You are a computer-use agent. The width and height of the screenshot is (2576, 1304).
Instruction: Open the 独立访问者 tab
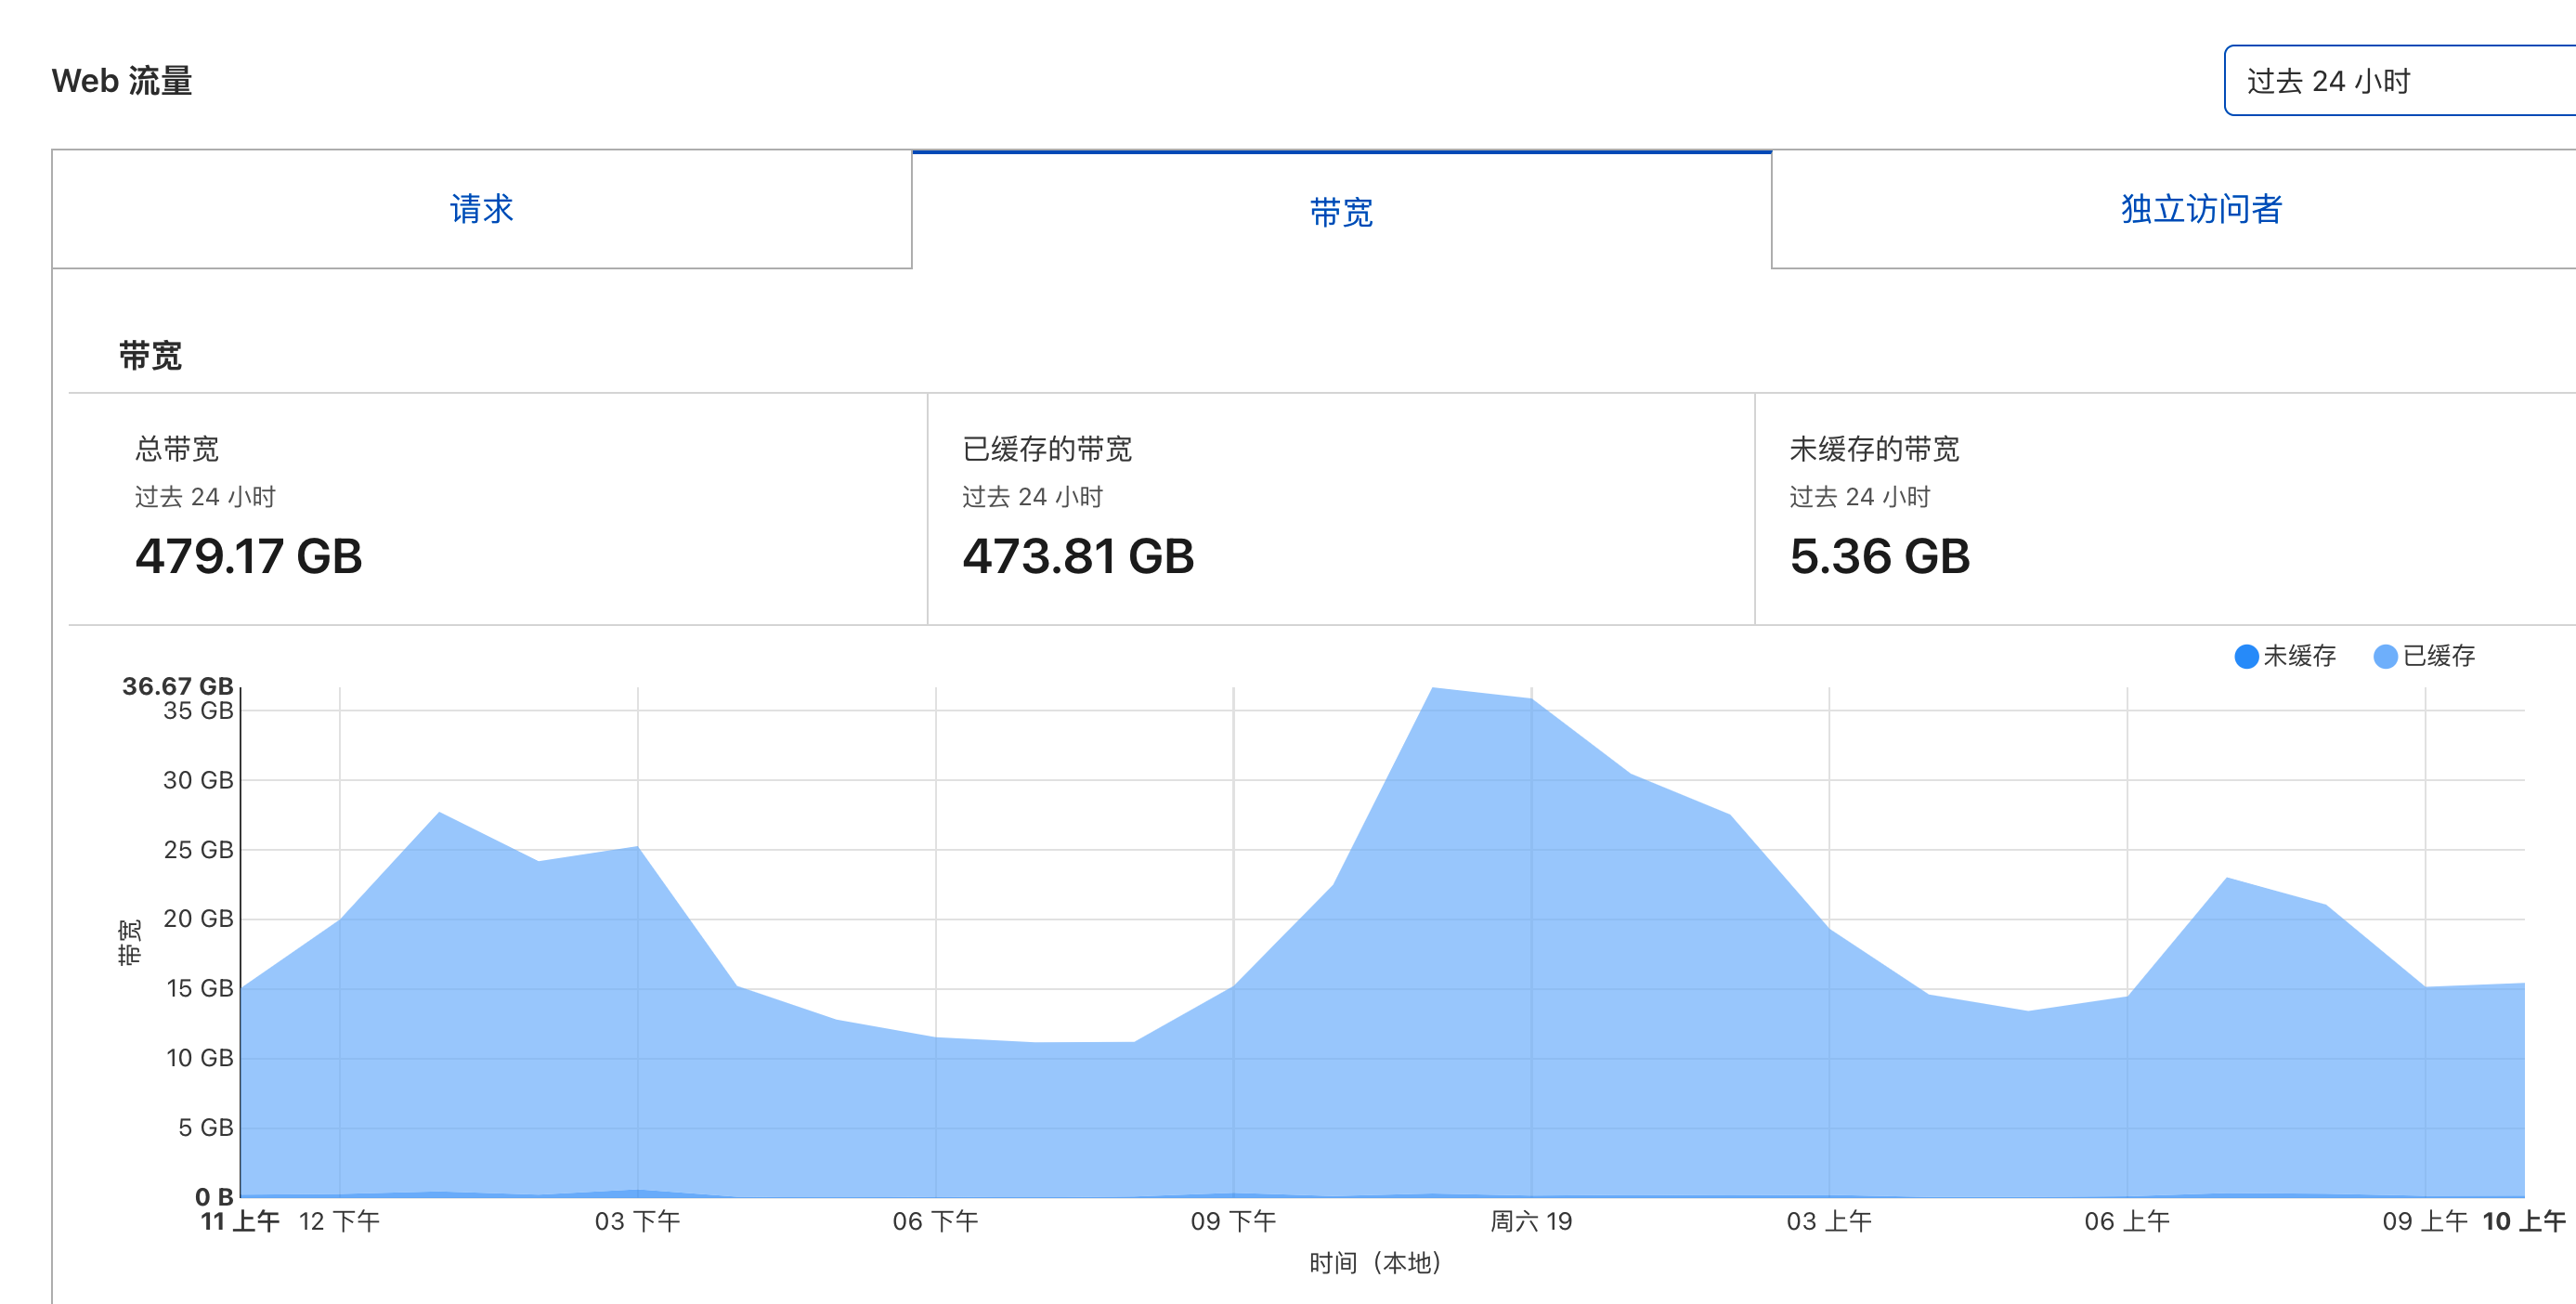coord(2201,209)
